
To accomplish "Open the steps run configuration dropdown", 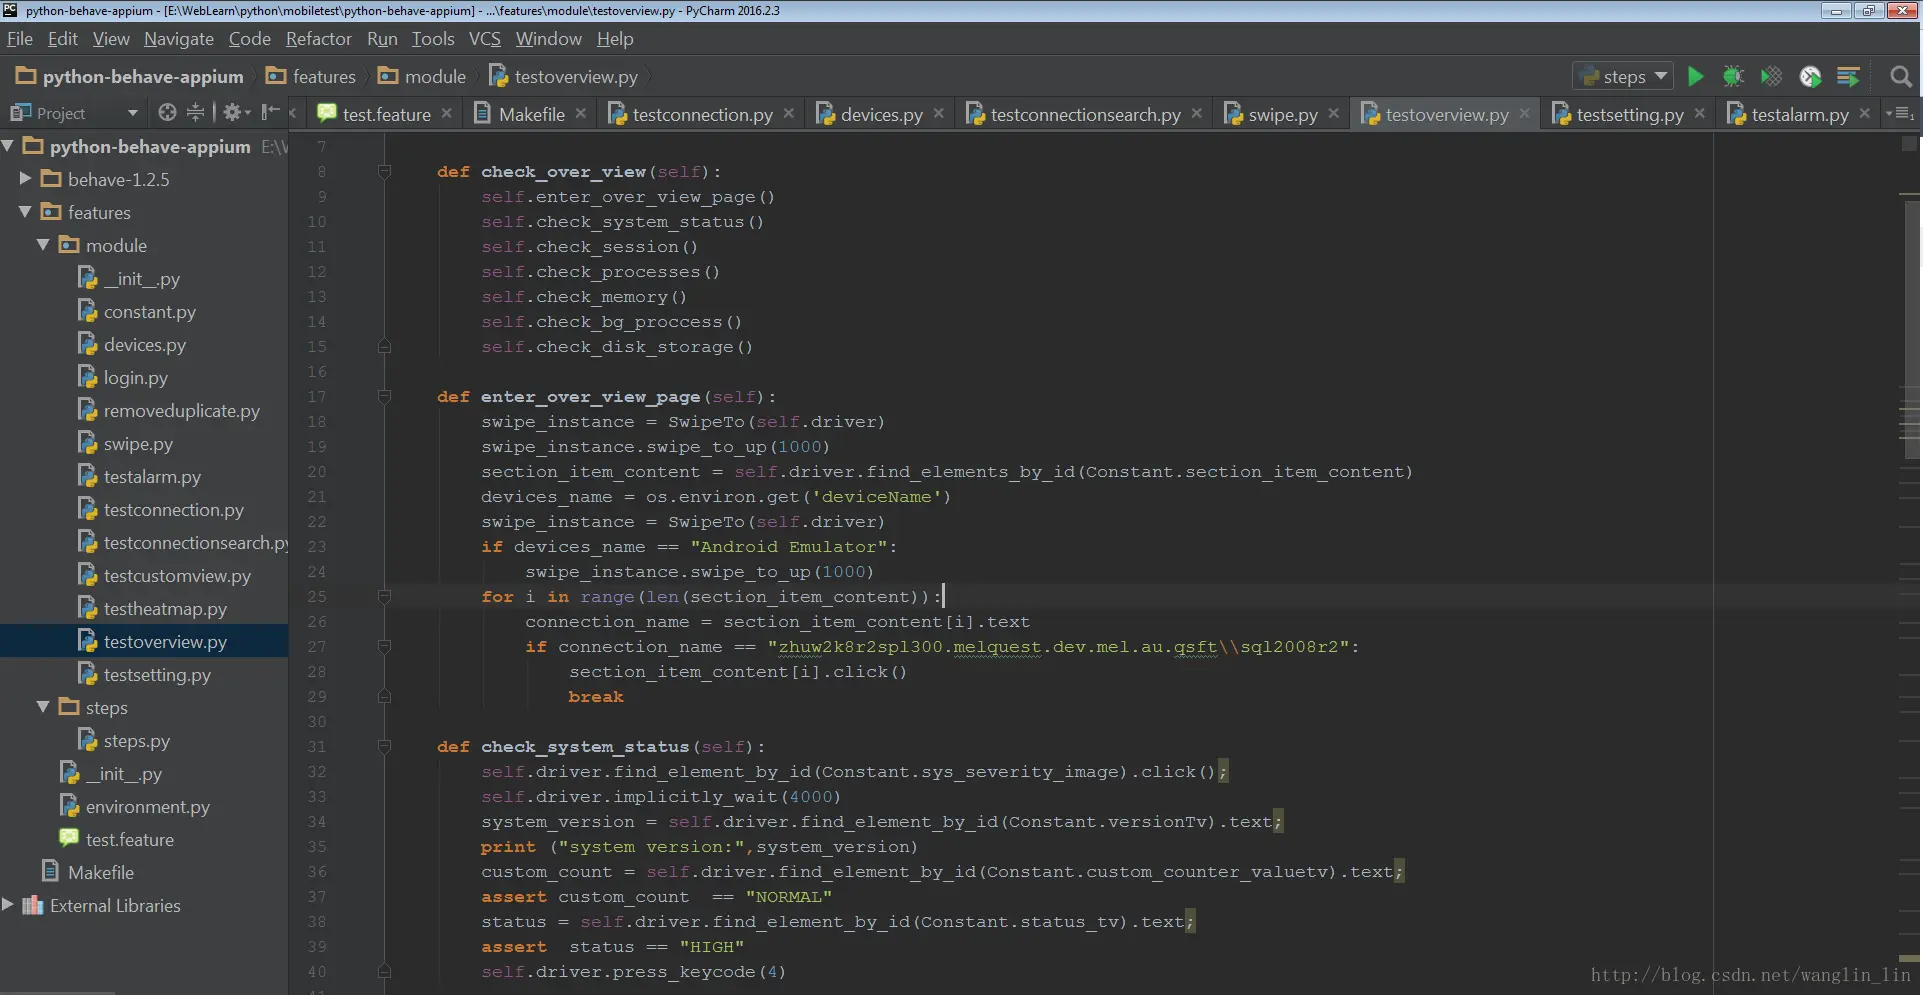I will 1623,77.
